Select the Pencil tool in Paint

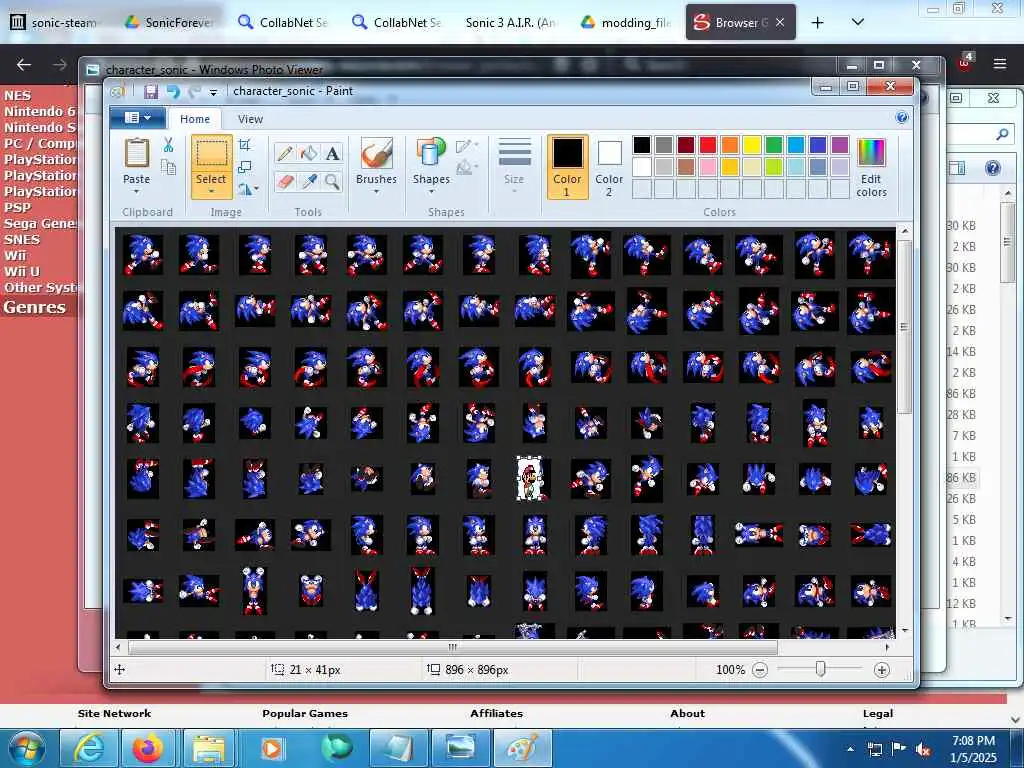(x=285, y=154)
